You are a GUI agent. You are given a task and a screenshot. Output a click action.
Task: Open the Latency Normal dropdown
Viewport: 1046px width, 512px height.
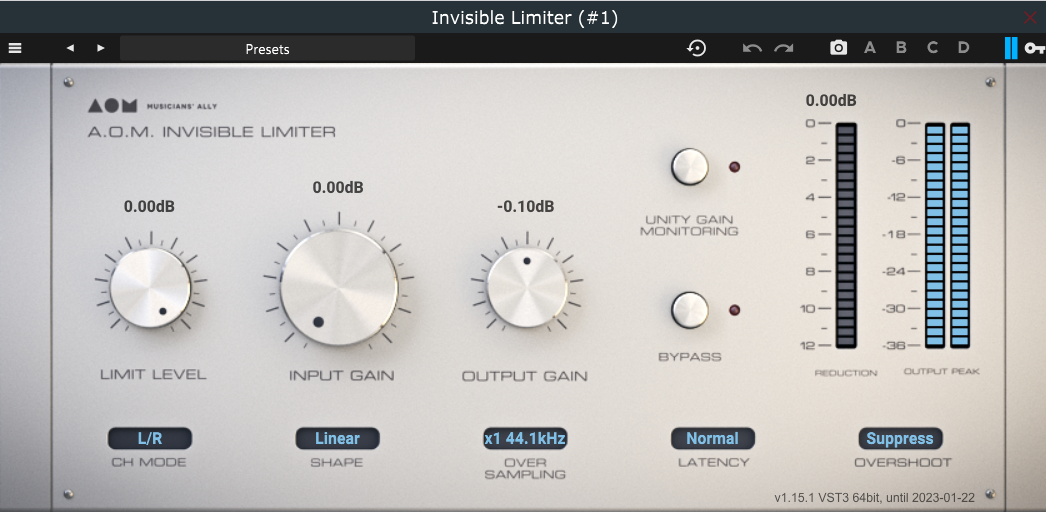click(x=712, y=439)
